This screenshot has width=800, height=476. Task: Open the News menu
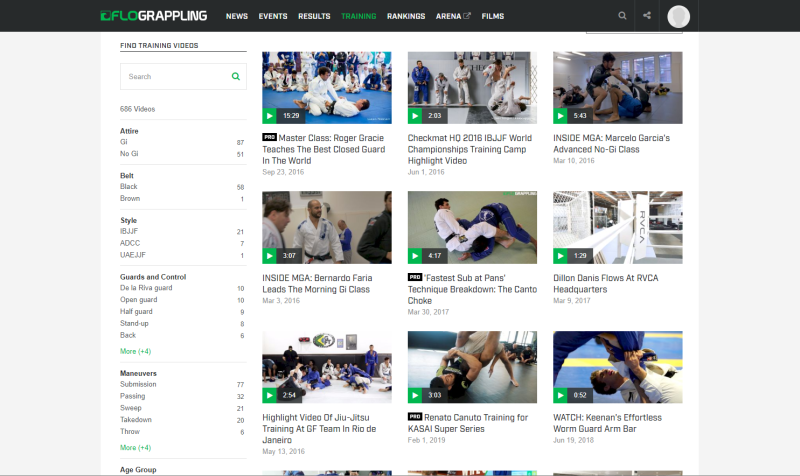(x=237, y=16)
